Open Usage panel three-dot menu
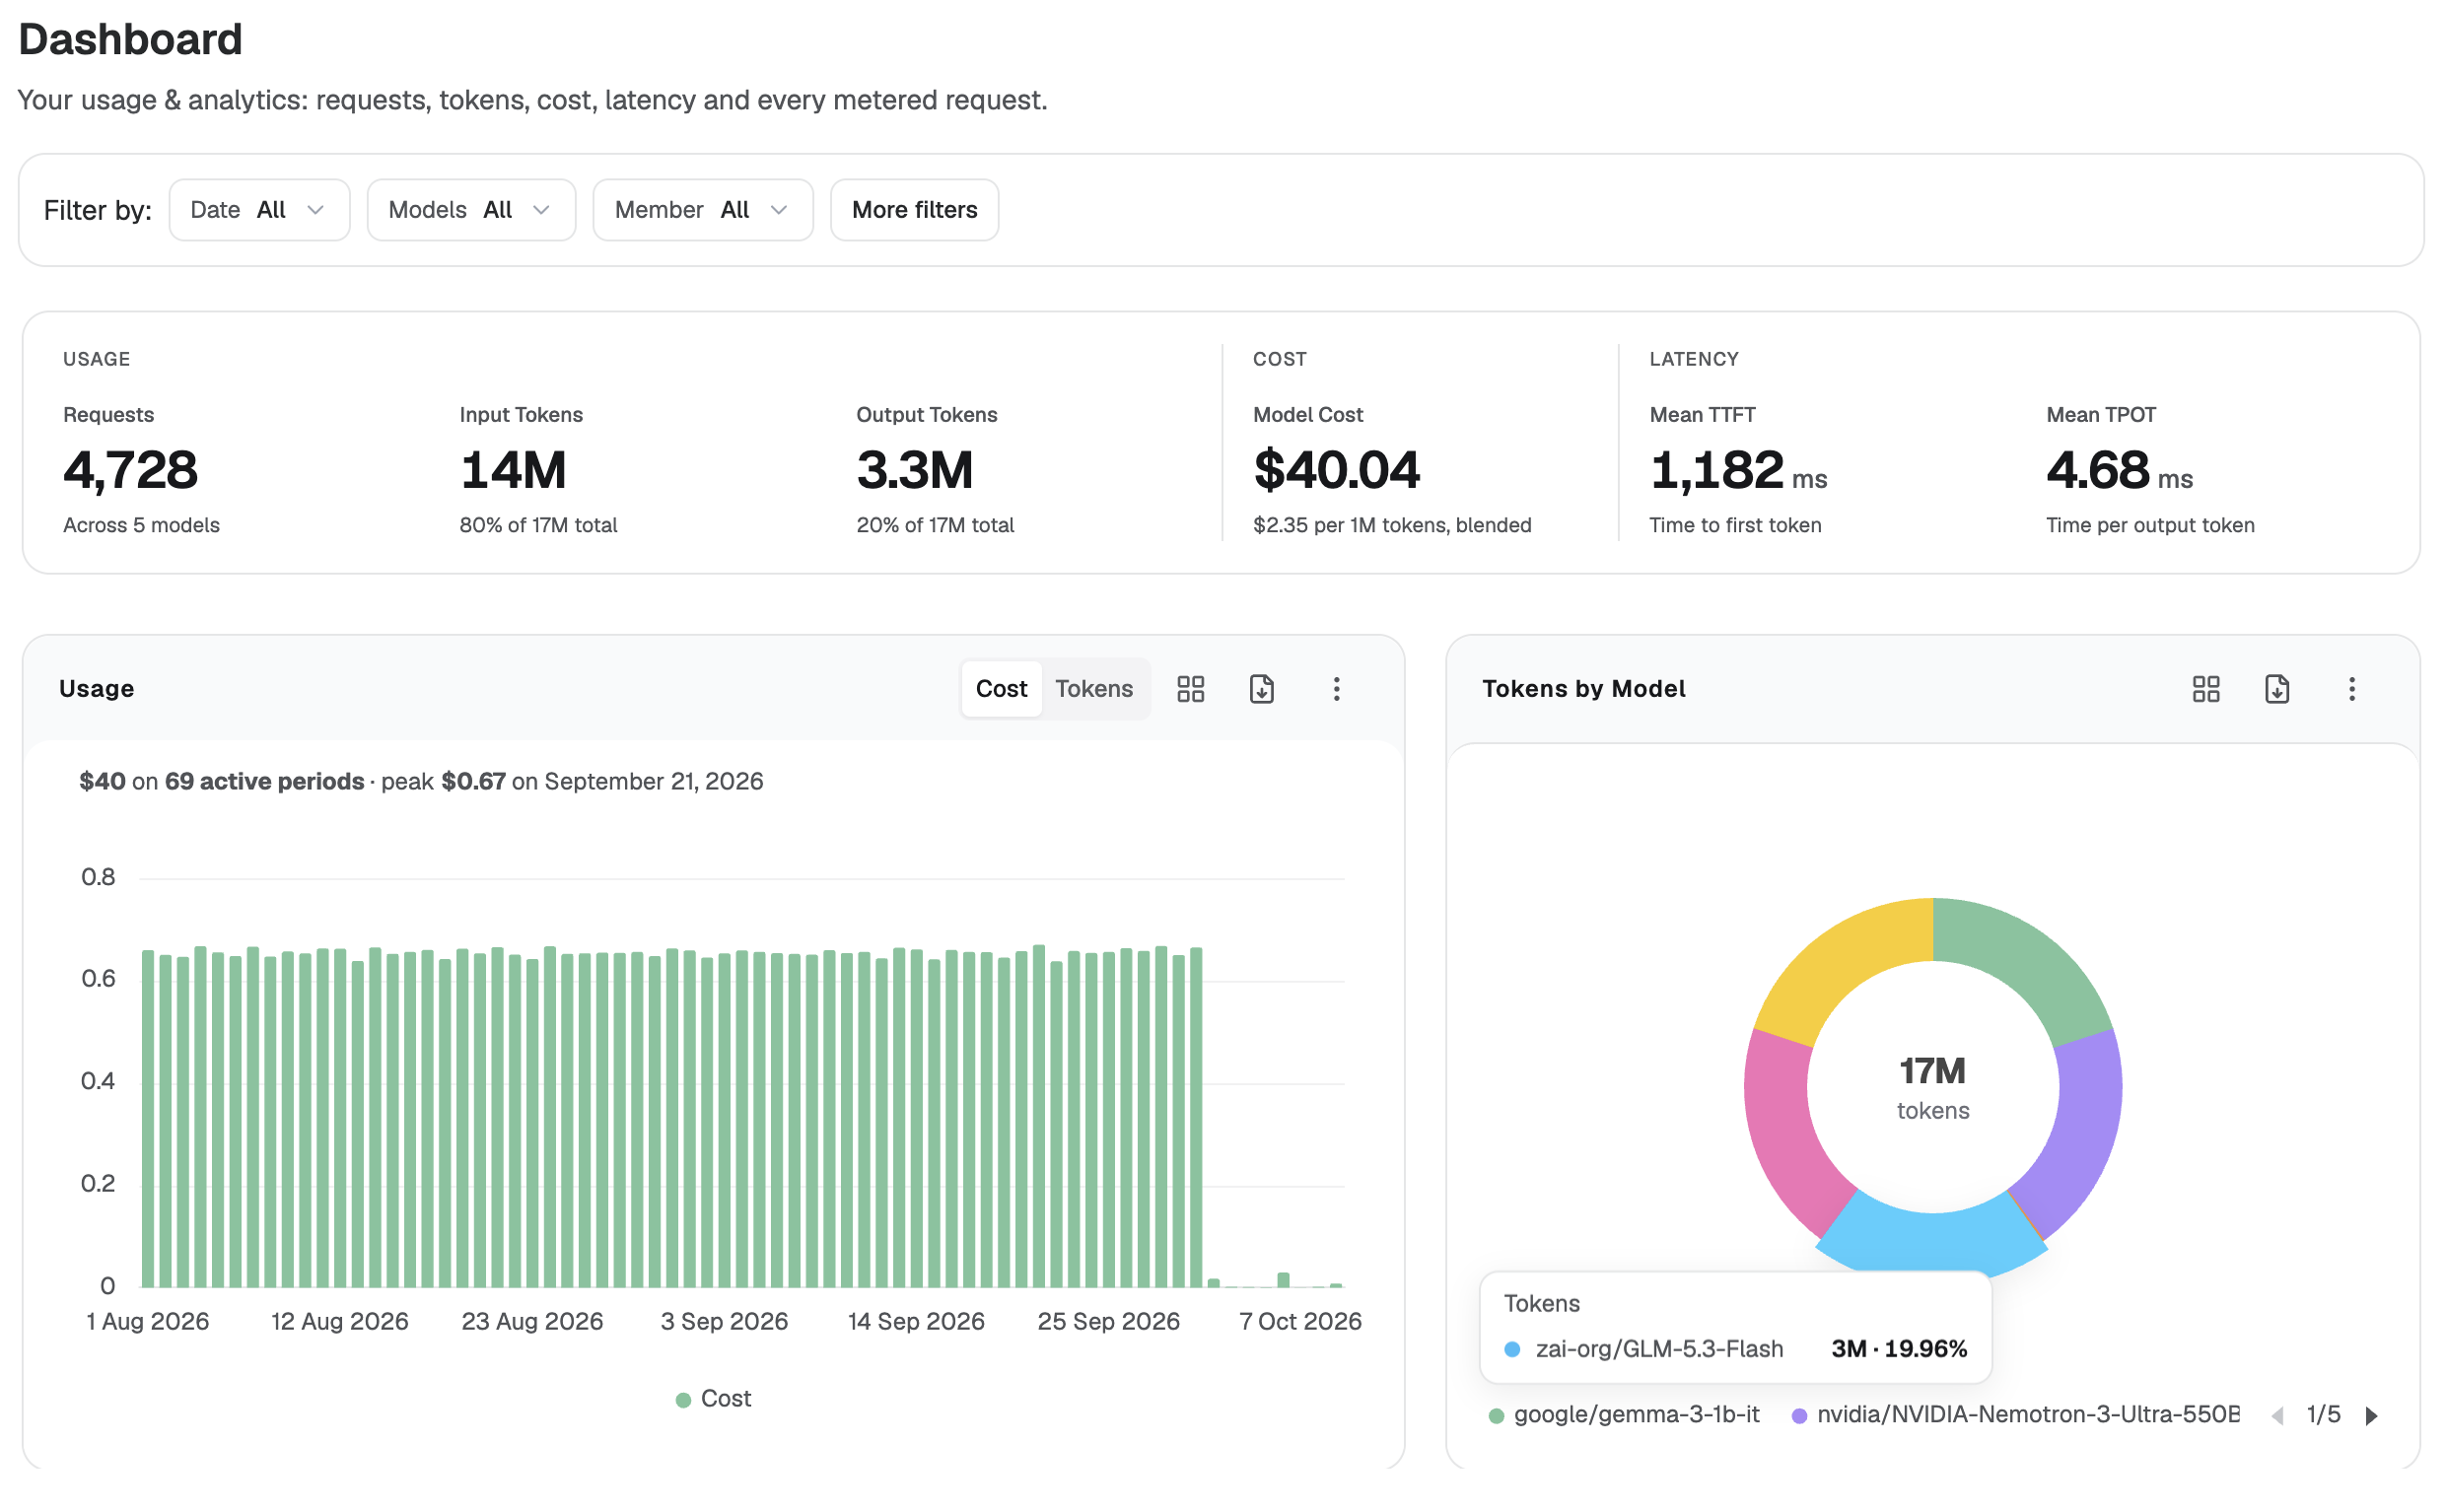Screen dimensions: 2445x1512 (x=1336, y=688)
